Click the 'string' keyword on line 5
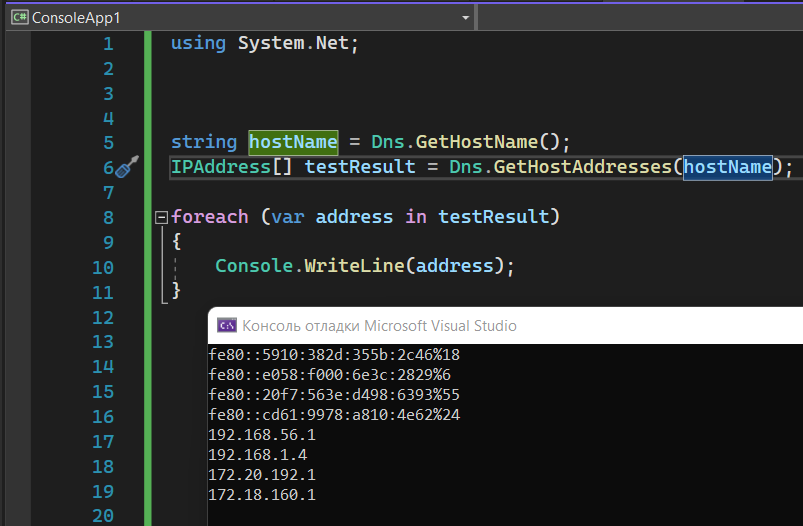The height and width of the screenshot is (526, 803). tap(204, 142)
